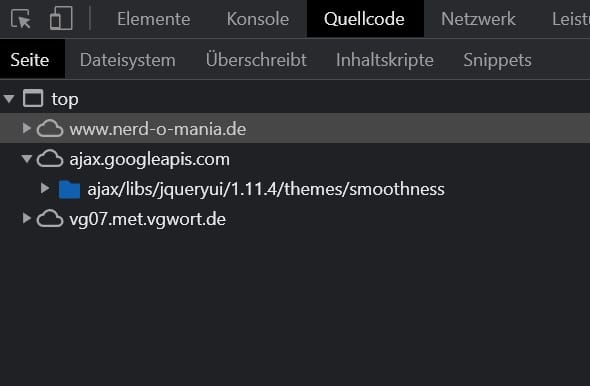
Task: Click cloud icon beside ajax.googleapis.com
Action: tap(50, 159)
